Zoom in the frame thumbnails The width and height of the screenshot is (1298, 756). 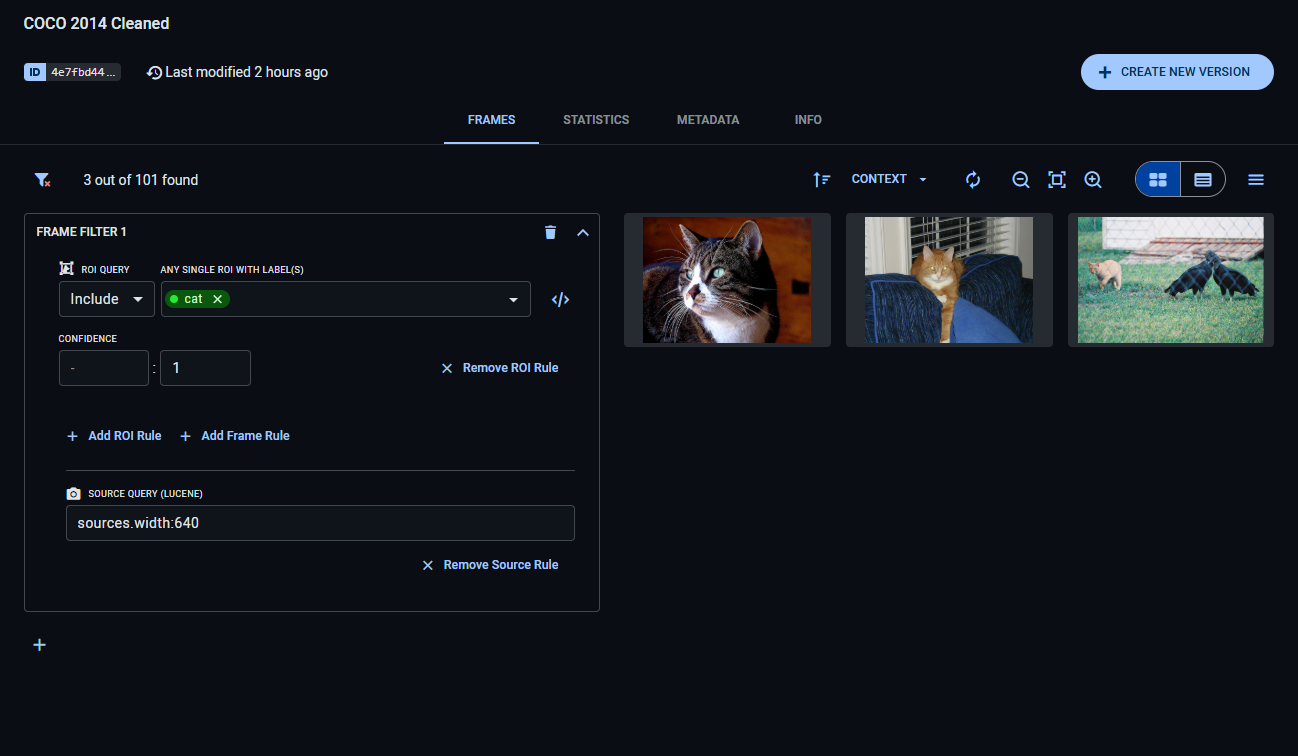coord(1093,180)
